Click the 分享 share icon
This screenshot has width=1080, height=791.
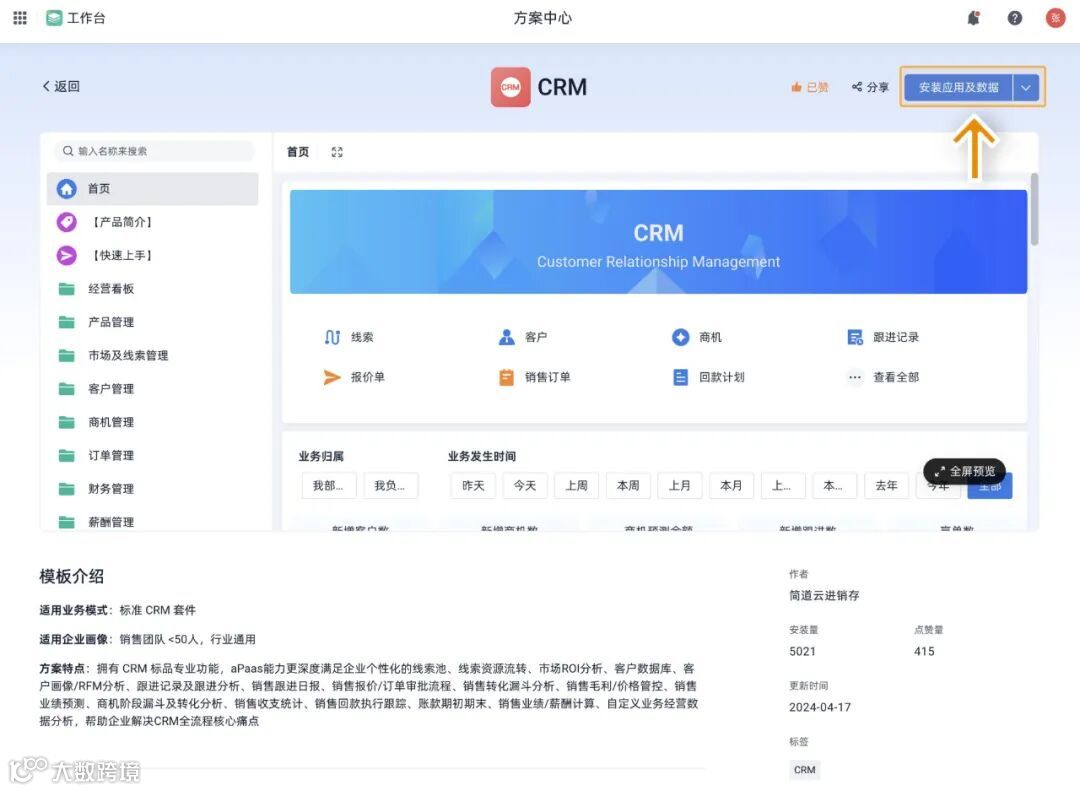click(x=857, y=87)
